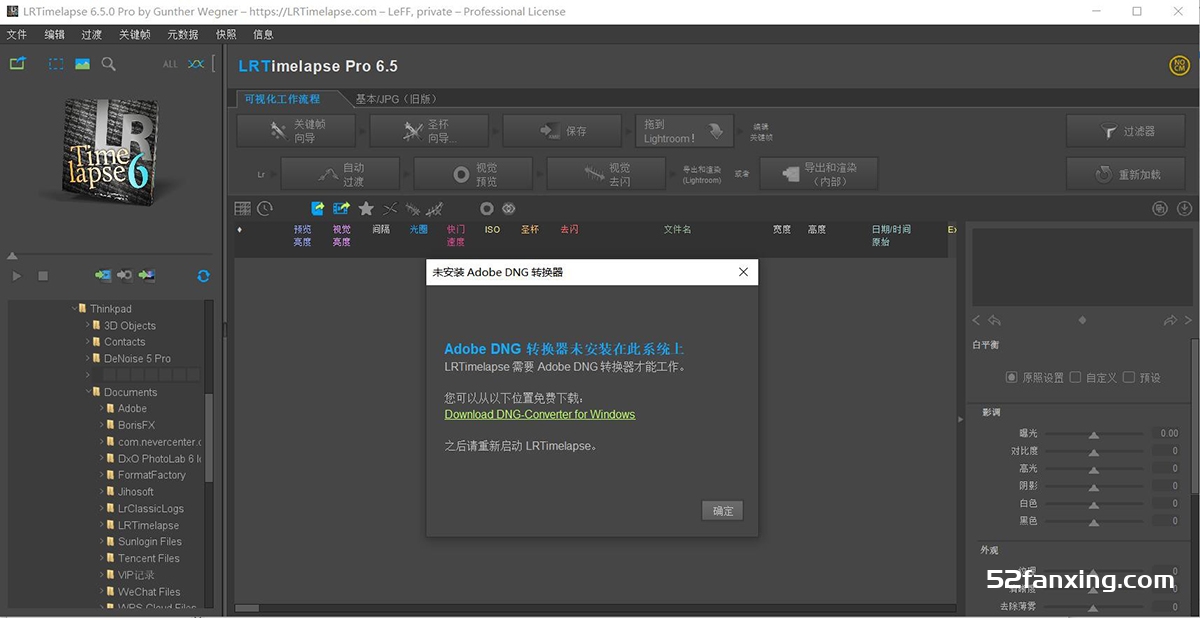Click the left chevron under the preview box
Screen dimensions: 1200x618
tap(977, 321)
